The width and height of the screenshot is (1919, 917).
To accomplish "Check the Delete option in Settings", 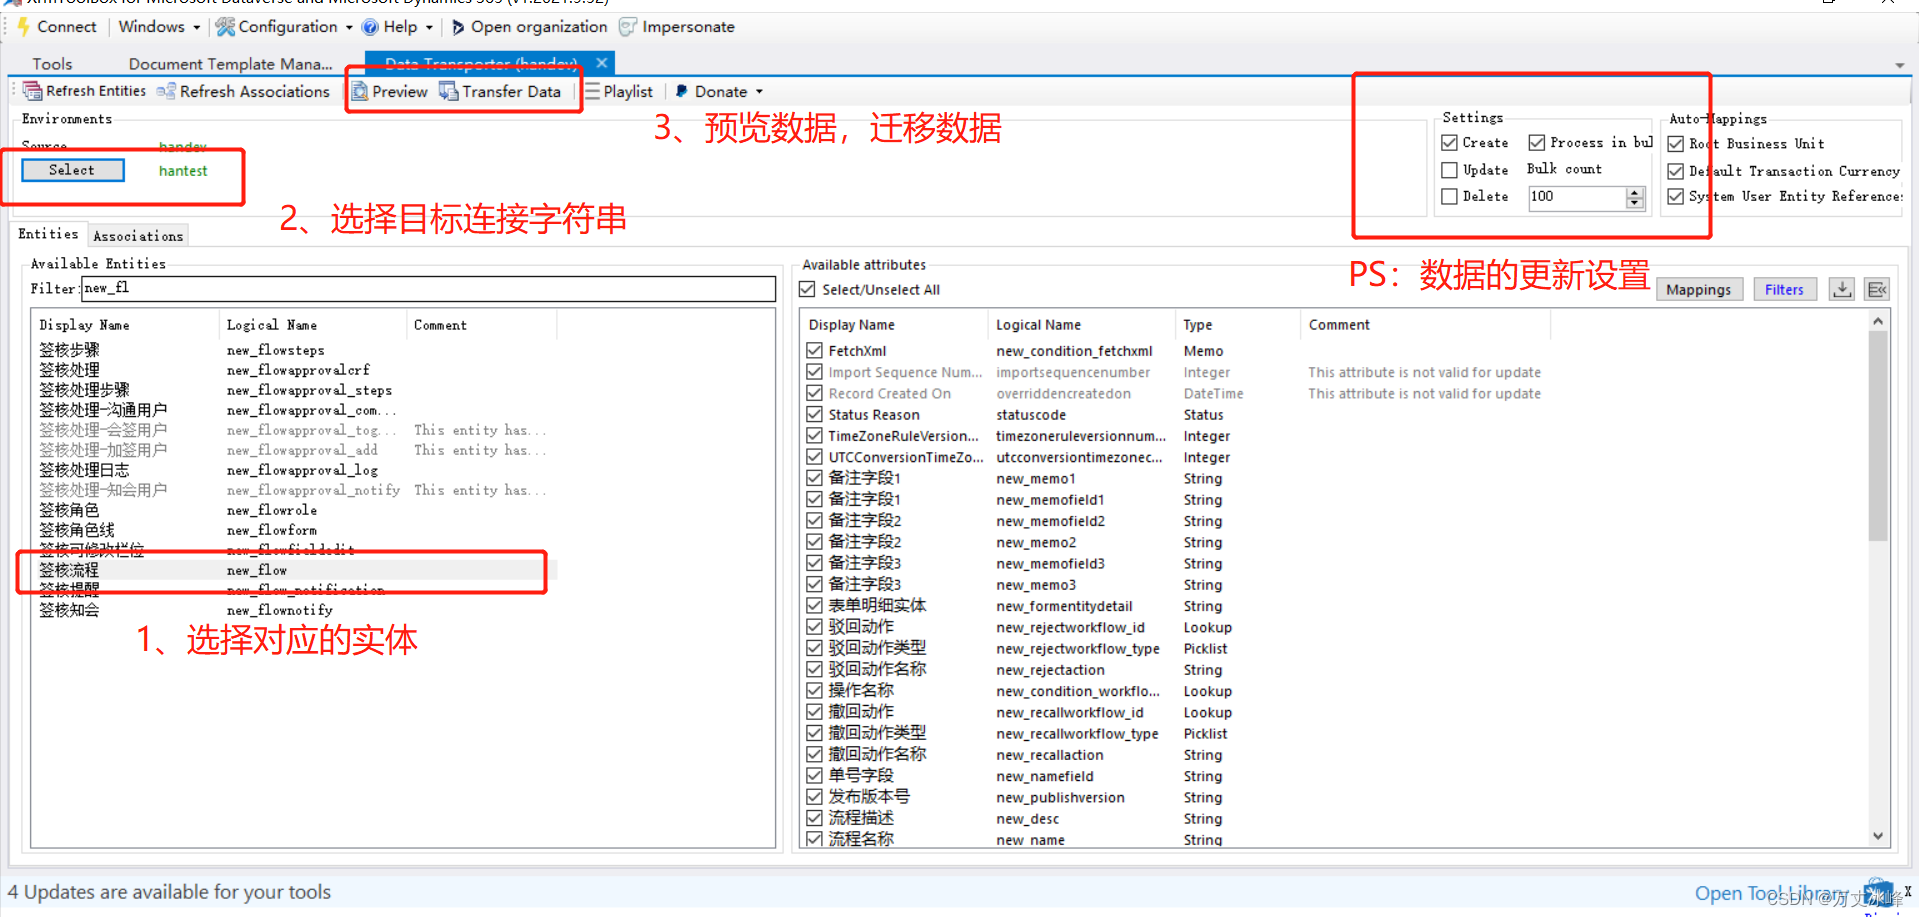I will pos(1450,196).
